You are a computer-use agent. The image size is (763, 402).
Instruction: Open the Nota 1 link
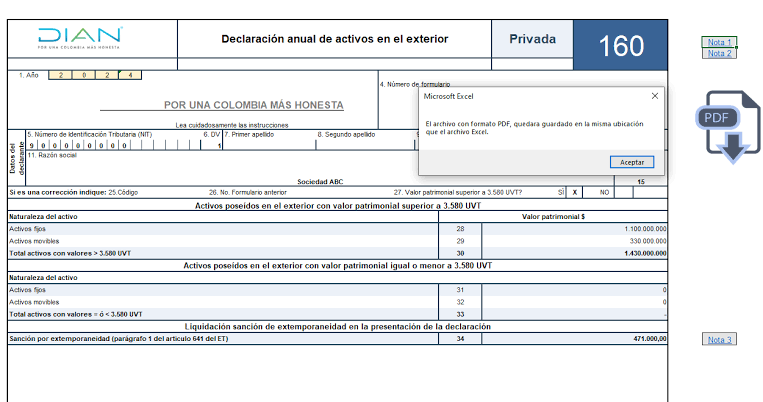pos(719,42)
